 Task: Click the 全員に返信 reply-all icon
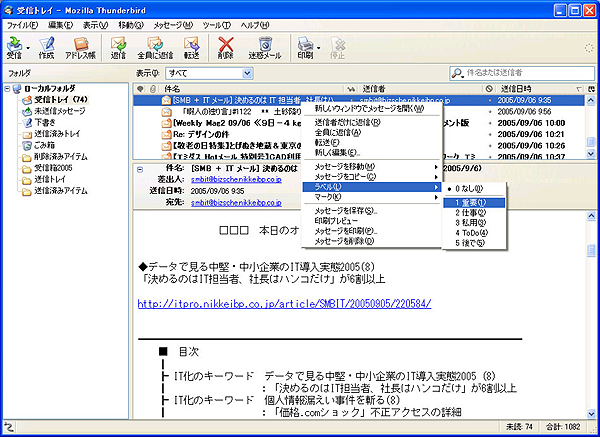pos(155,47)
